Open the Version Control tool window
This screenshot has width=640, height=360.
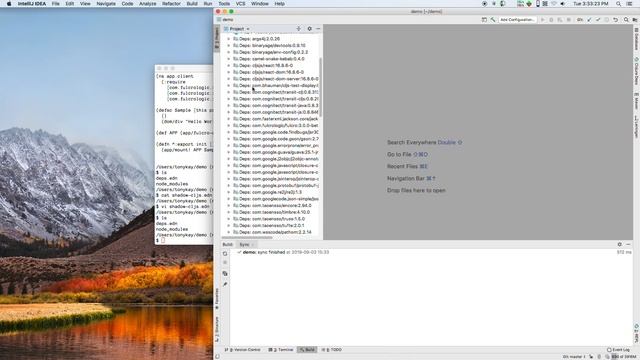point(242,350)
